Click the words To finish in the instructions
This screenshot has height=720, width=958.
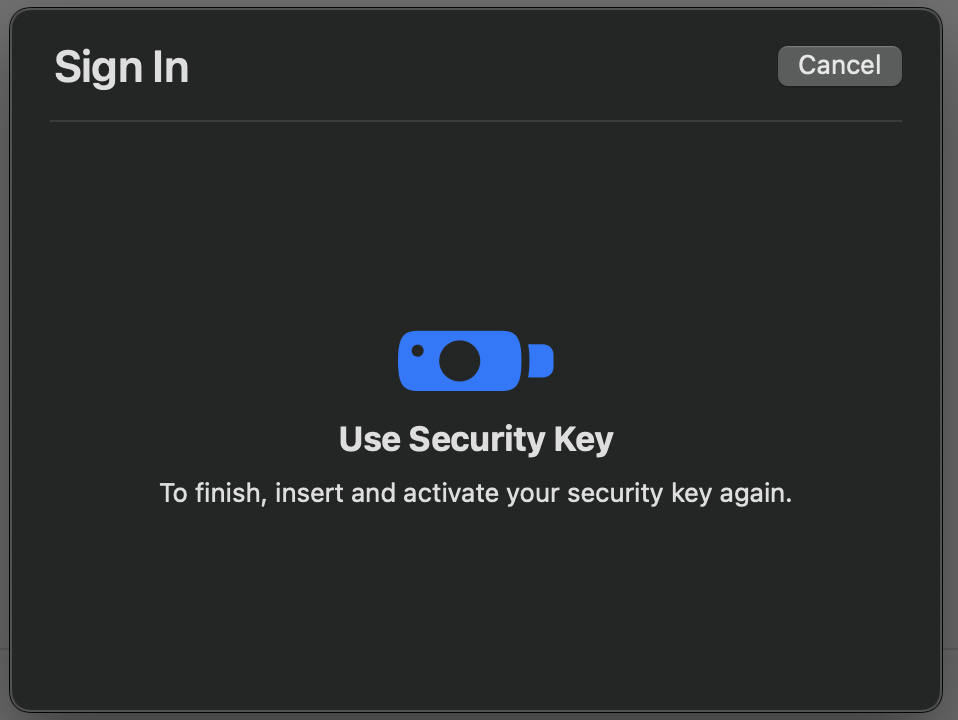[x=214, y=493]
